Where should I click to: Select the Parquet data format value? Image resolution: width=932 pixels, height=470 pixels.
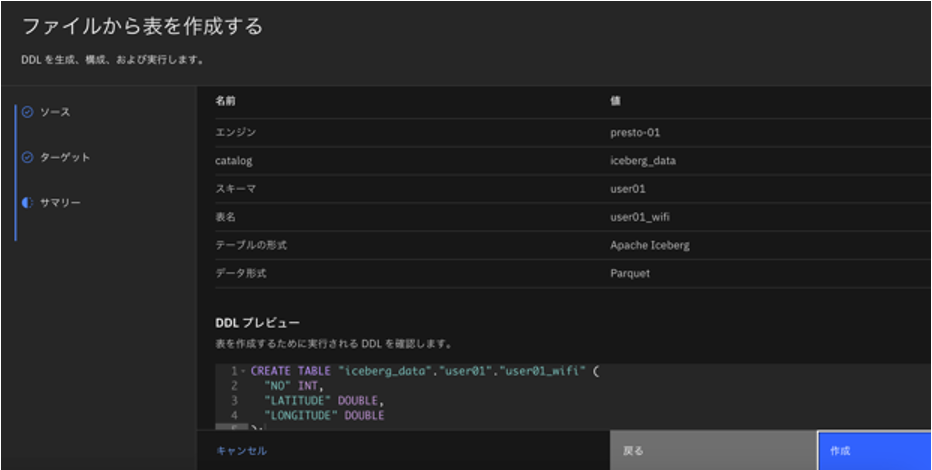tap(629, 274)
